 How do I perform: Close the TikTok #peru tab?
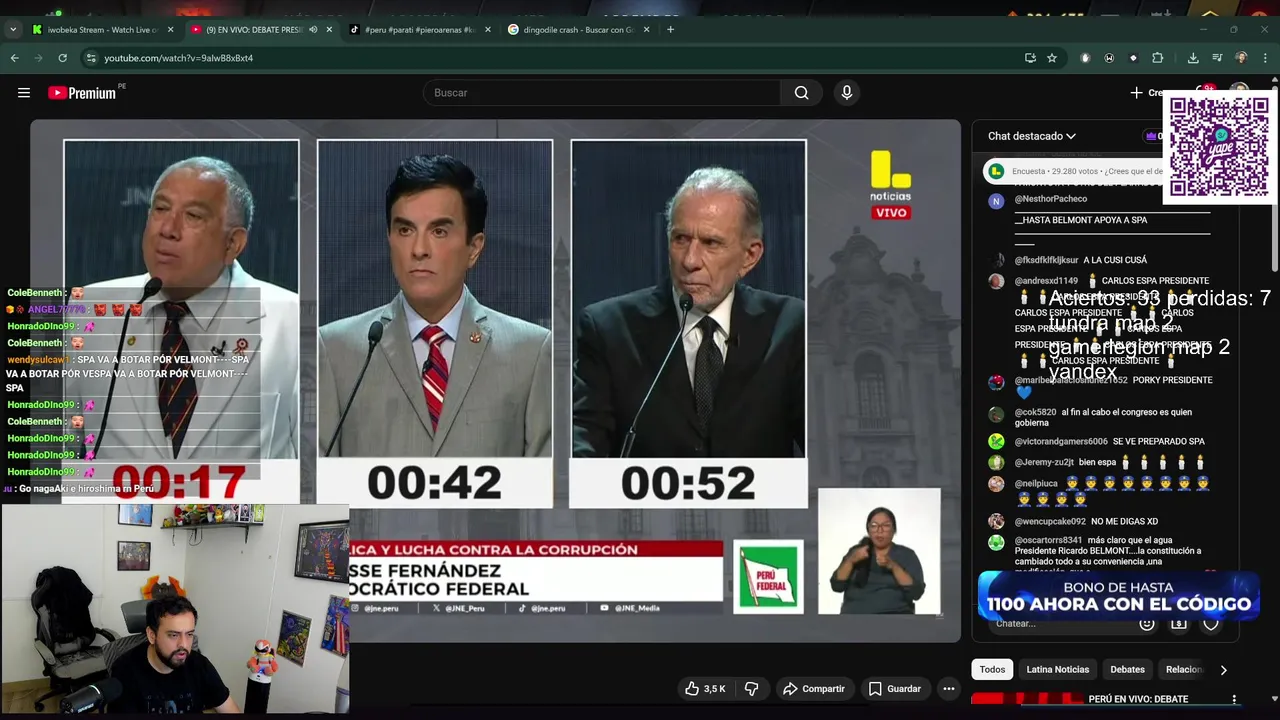(488, 29)
